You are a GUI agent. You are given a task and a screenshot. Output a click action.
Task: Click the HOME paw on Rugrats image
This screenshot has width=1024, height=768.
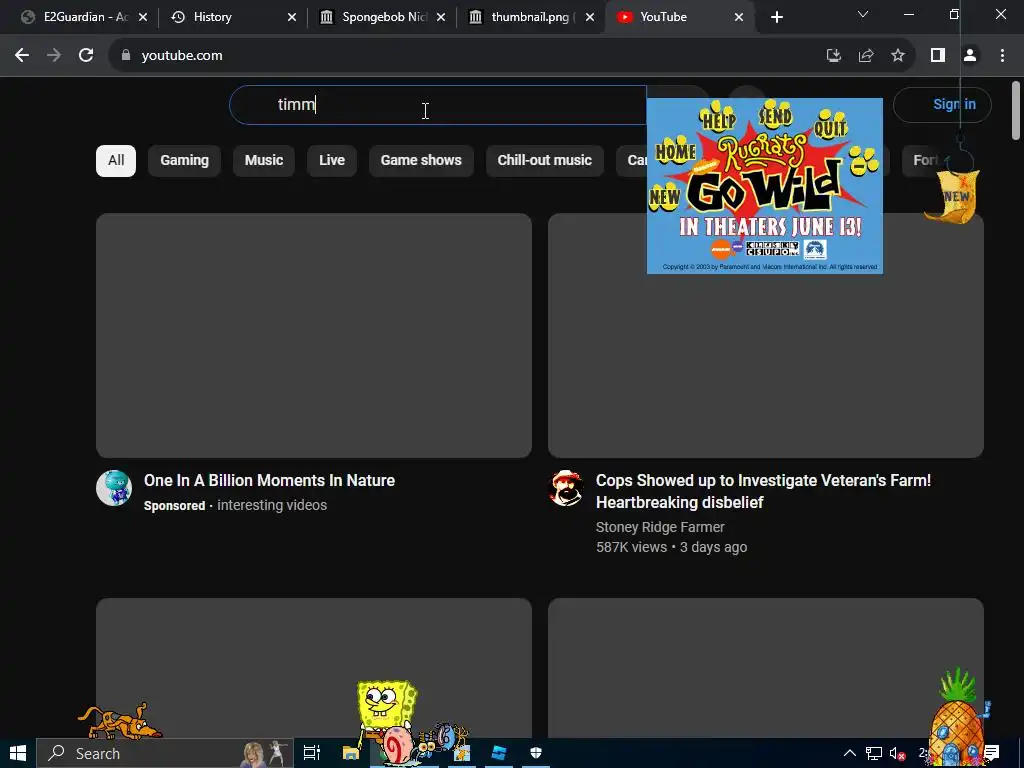click(675, 150)
